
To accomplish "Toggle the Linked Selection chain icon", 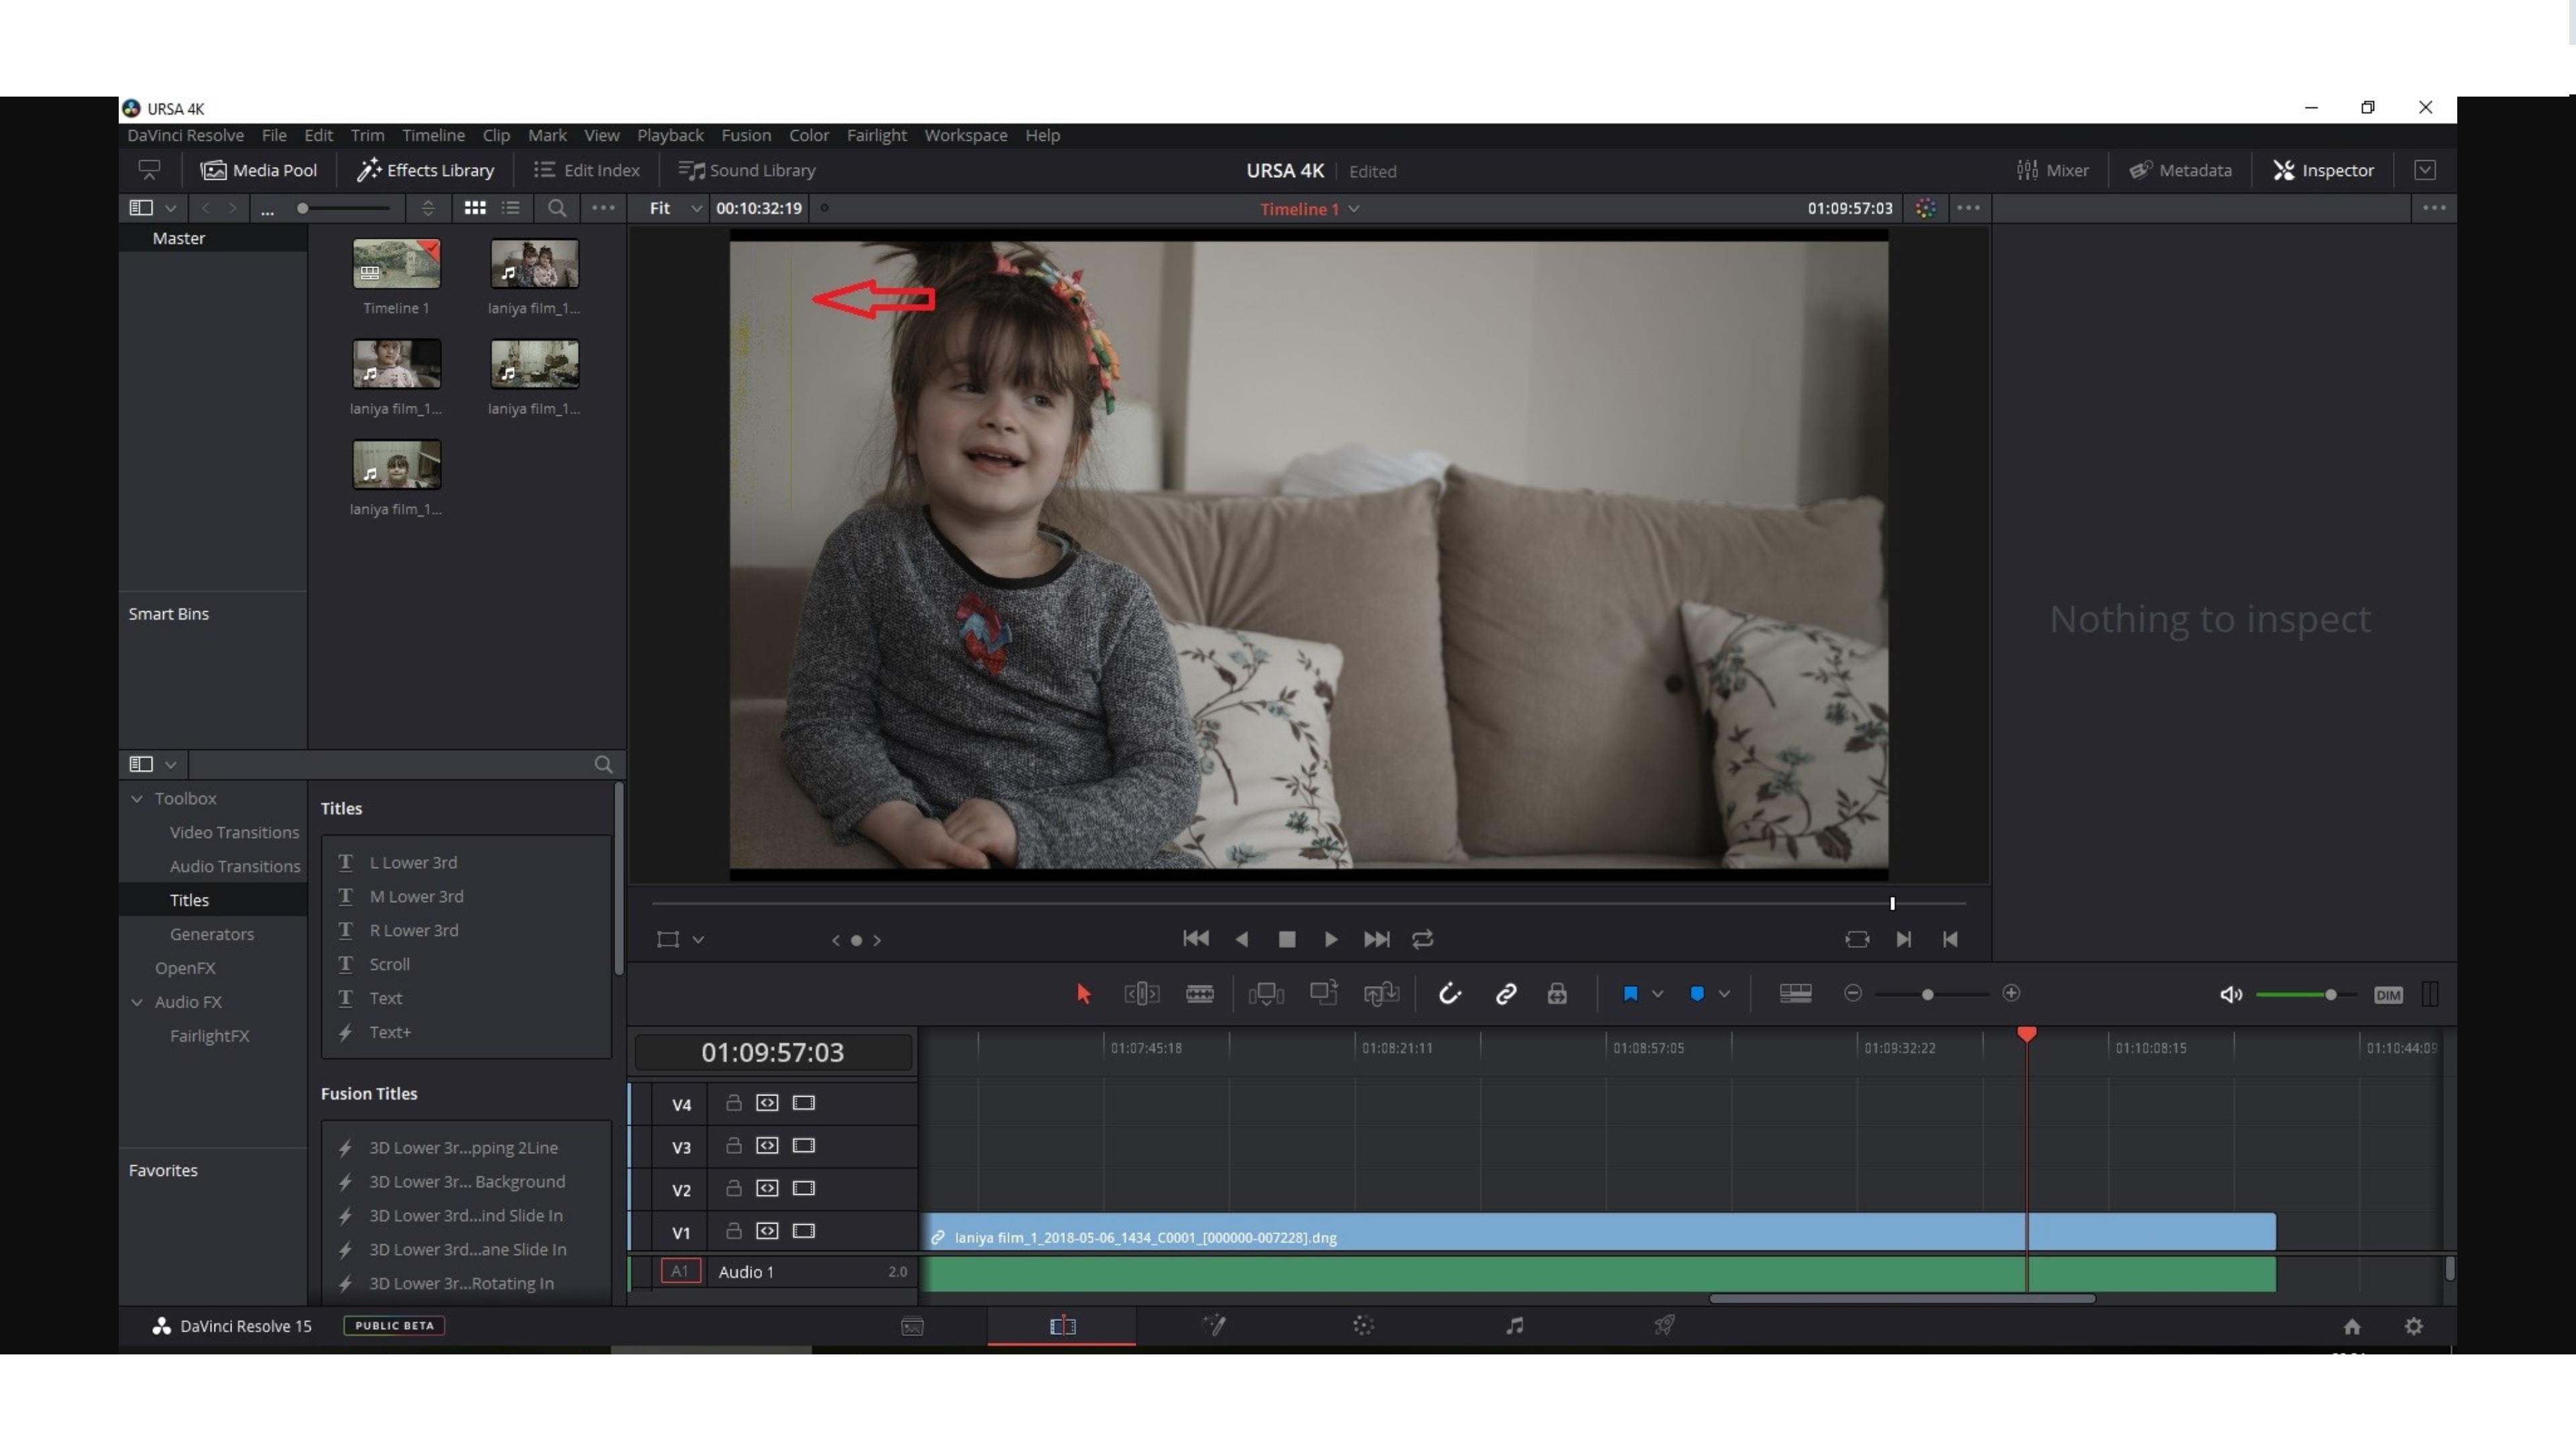I will click(1506, 994).
